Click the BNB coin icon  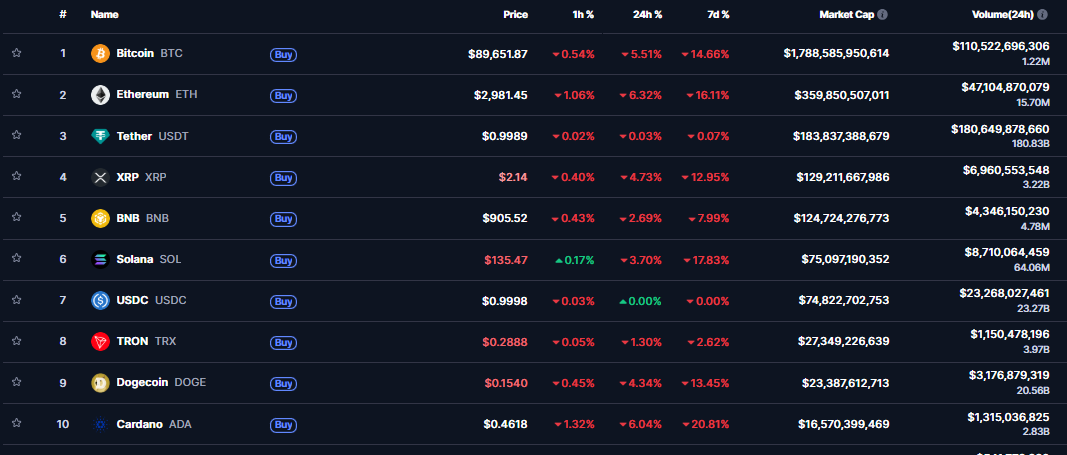click(x=100, y=218)
